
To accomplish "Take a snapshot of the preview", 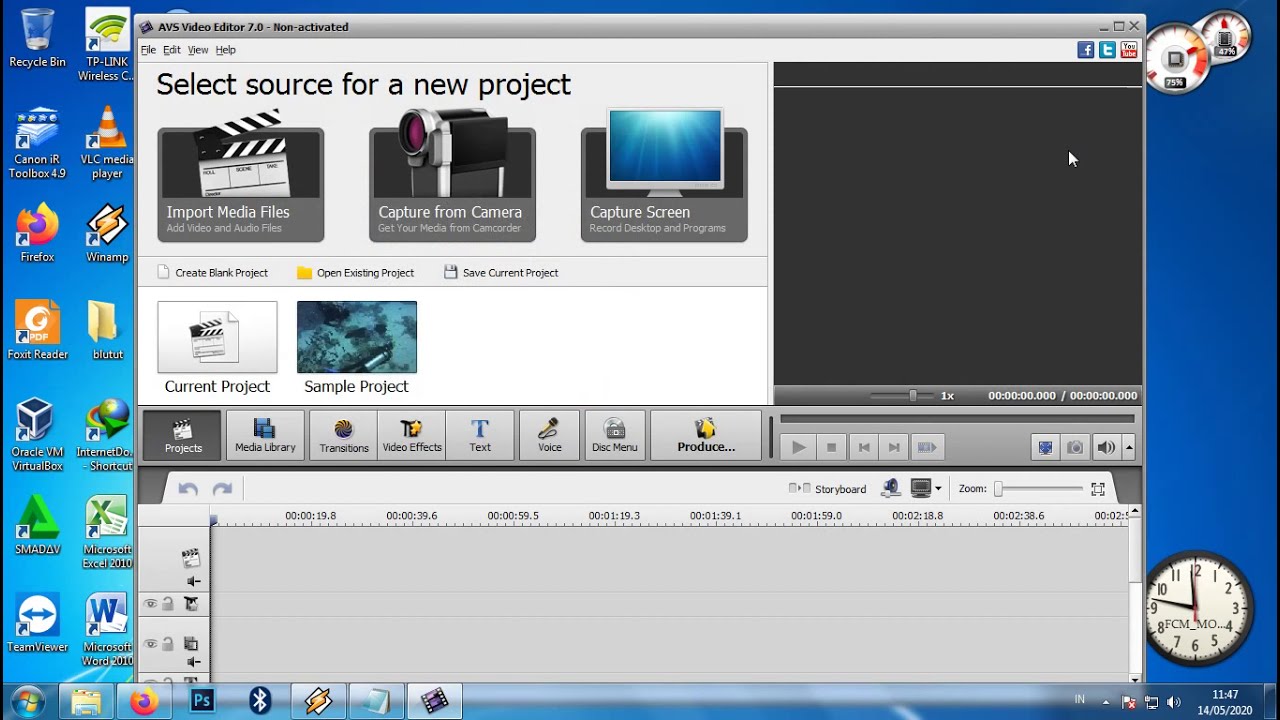I will (x=1075, y=447).
